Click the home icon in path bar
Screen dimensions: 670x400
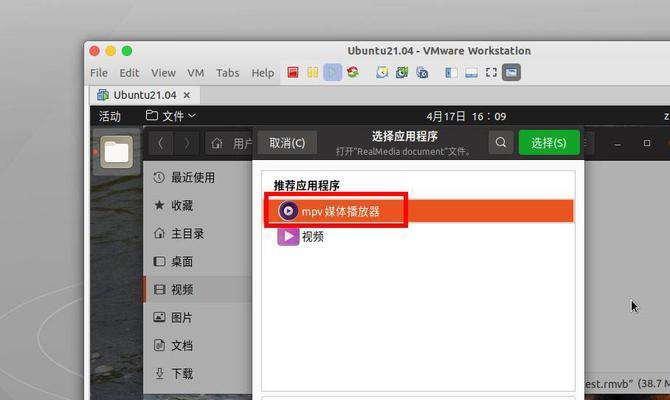(217, 143)
